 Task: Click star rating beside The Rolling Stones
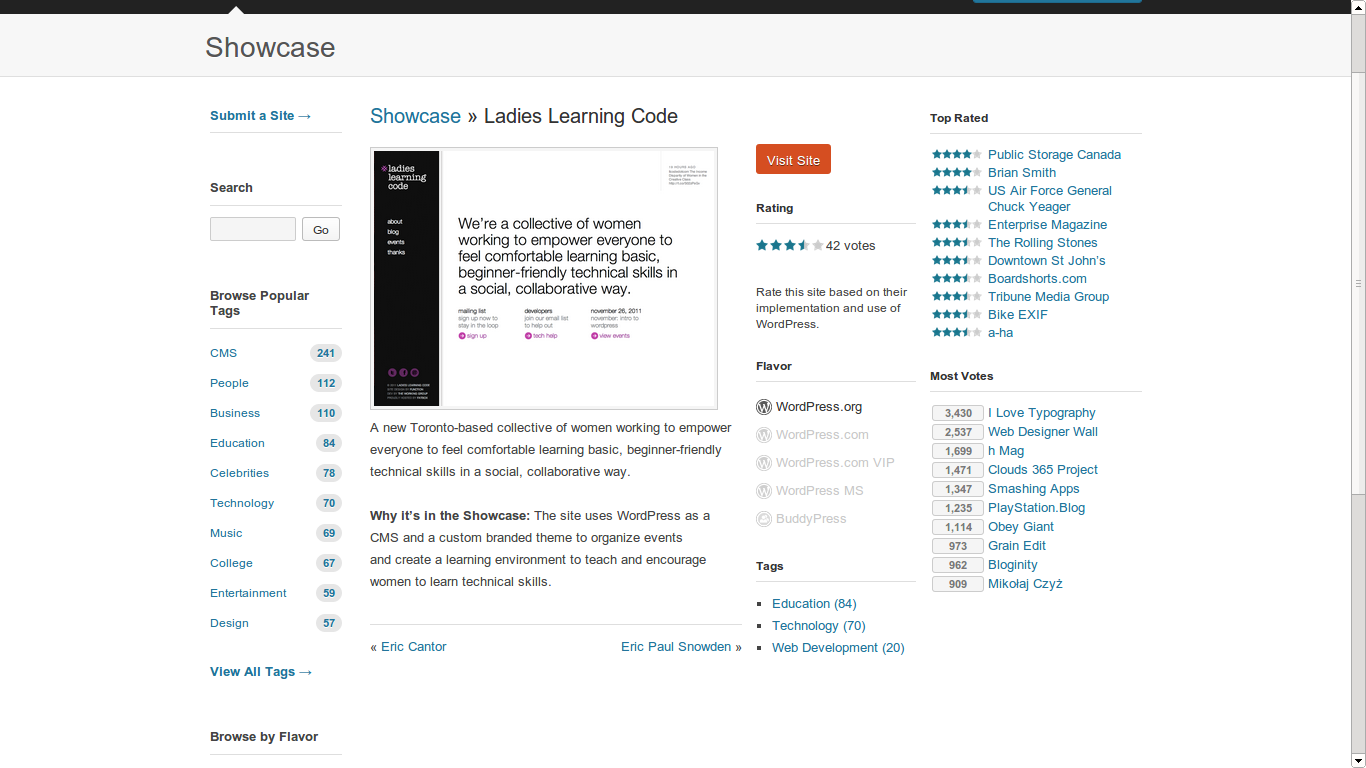coord(957,242)
